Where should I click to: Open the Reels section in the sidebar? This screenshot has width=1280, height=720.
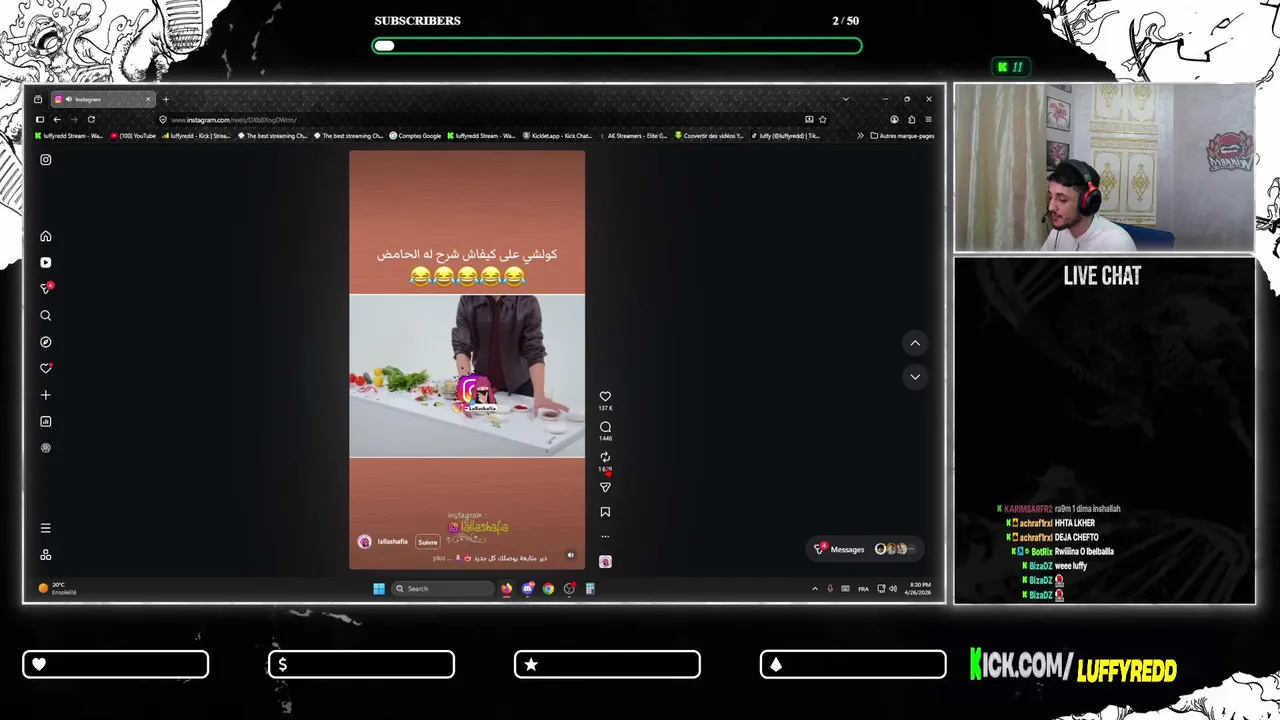pyautogui.click(x=45, y=262)
